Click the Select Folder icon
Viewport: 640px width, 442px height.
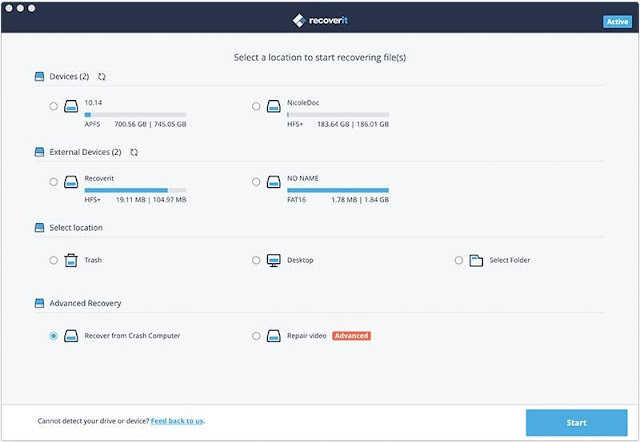[x=476, y=260]
